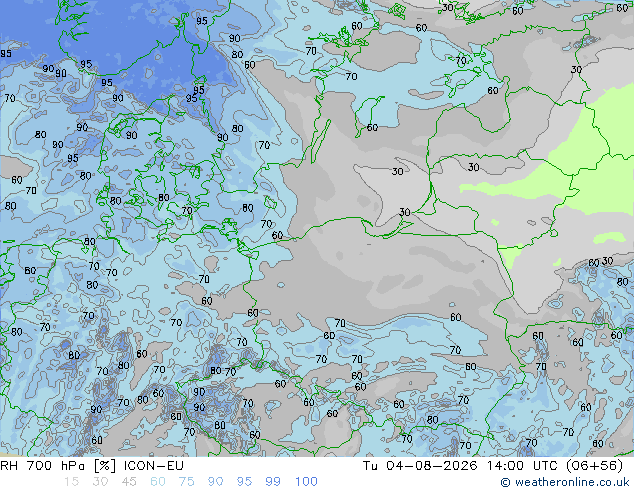The height and width of the screenshot is (490, 634).
Task: Select the legend value 15
Action: [71, 482]
